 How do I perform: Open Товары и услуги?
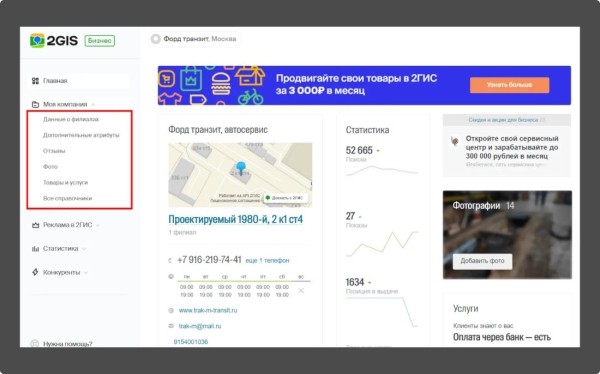point(65,182)
